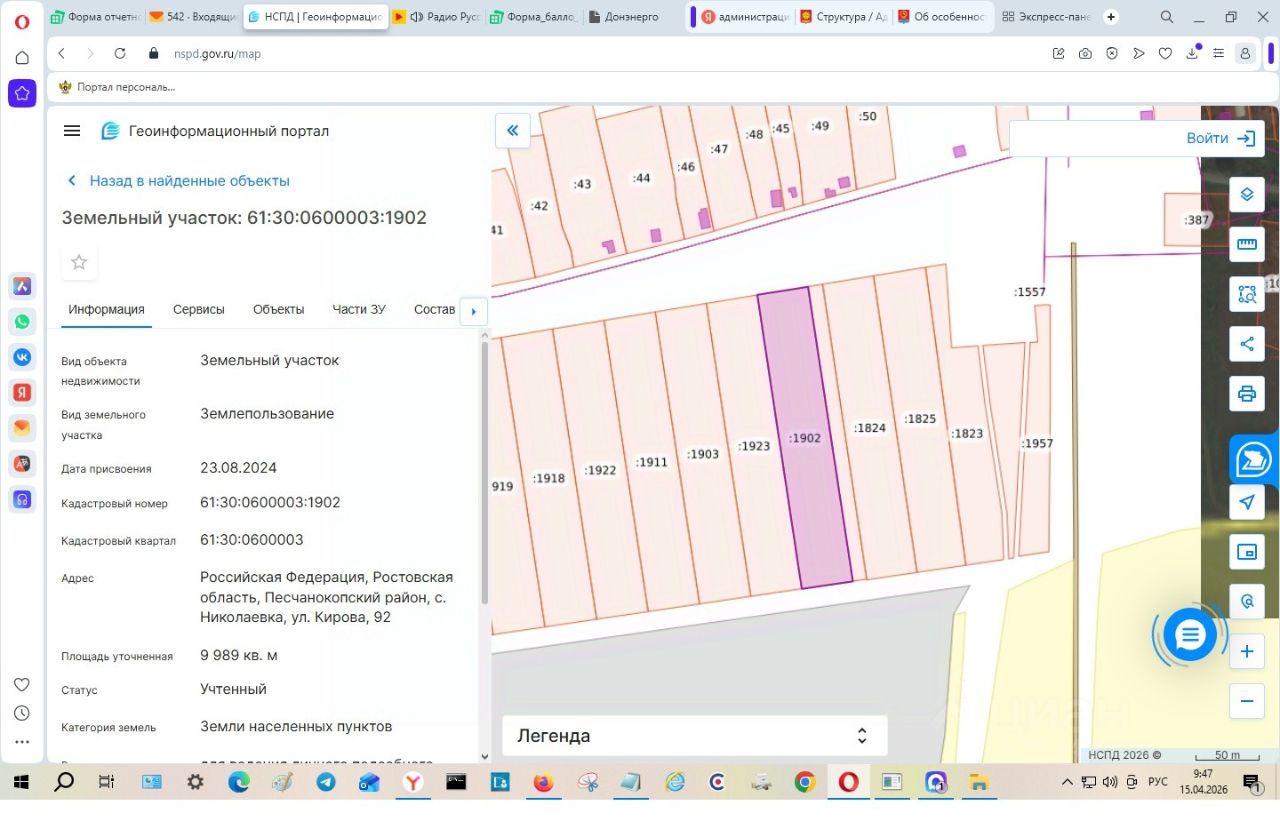Select parcel :1824 on the map
Viewport: 1280px width, 829px height.
click(871, 428)
